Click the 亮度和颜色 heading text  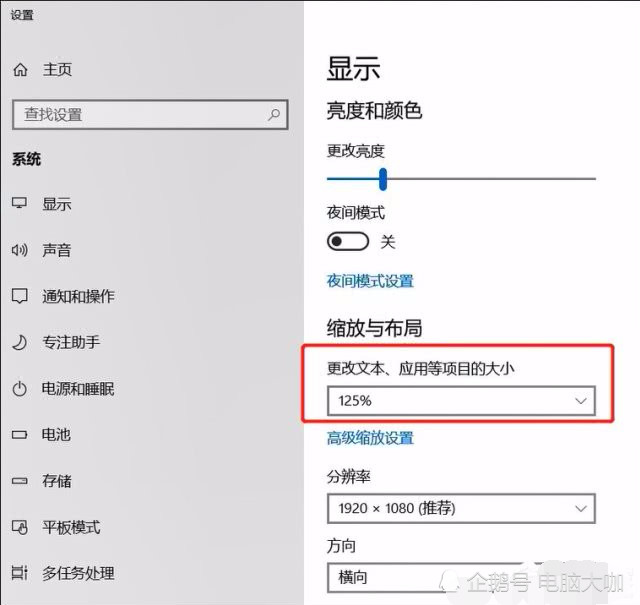[374, 111]
